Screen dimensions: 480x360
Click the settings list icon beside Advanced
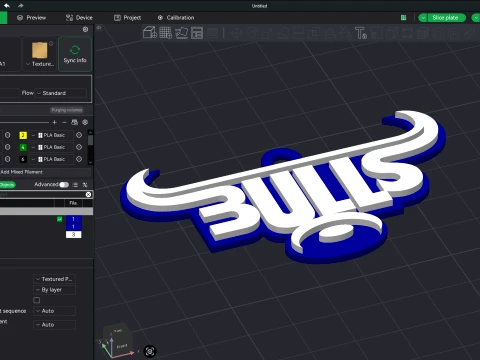coord(75,185)
